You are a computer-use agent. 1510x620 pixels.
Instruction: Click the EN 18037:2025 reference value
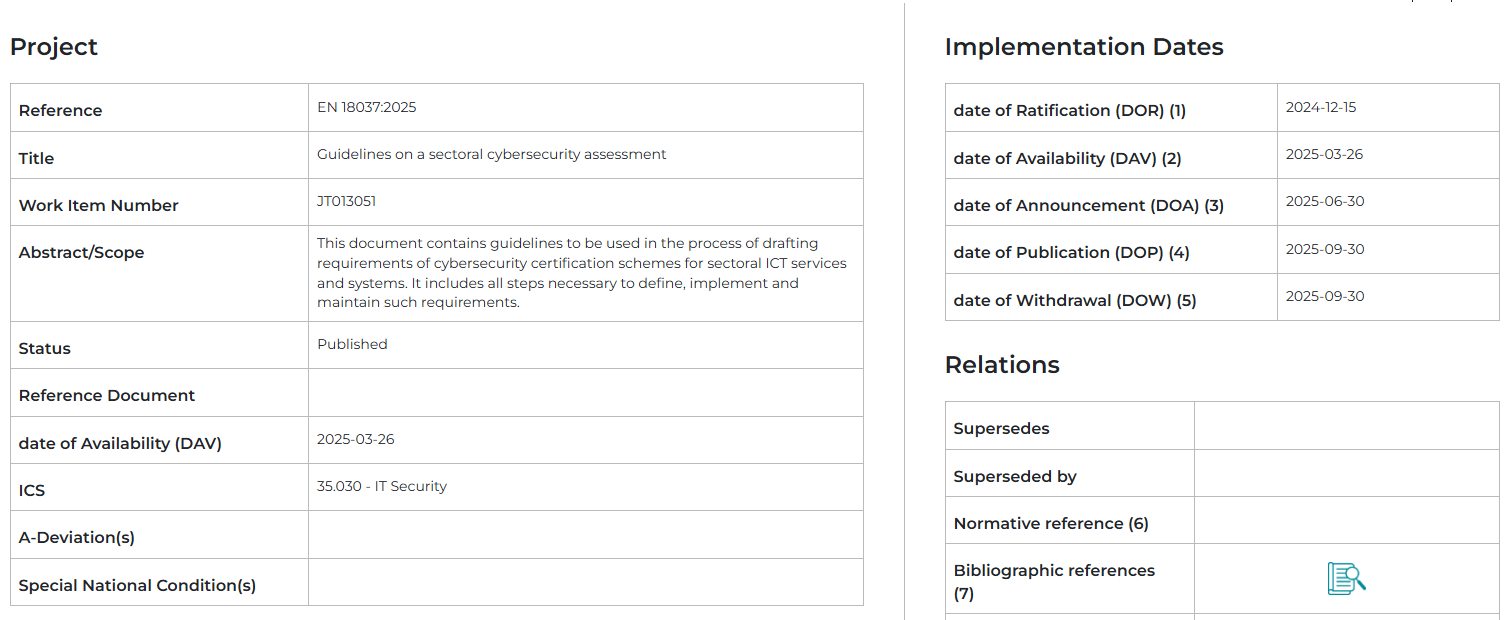tap(366, 108)
